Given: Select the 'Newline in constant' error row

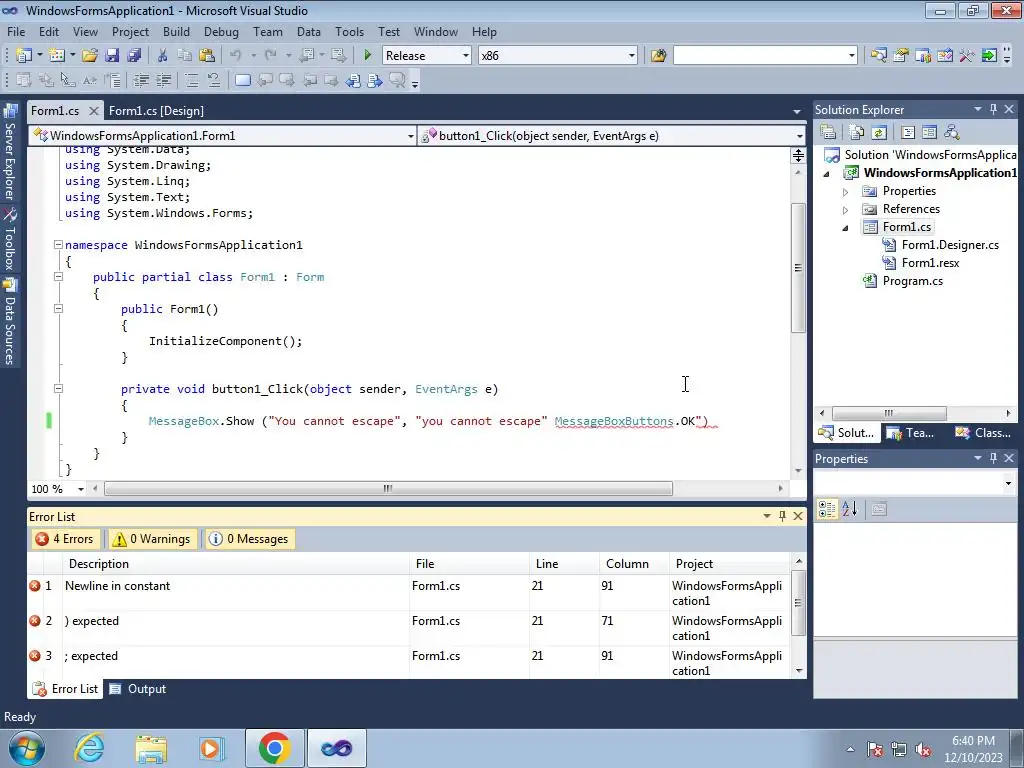Looking at the screenshot, I should point(408,593).
